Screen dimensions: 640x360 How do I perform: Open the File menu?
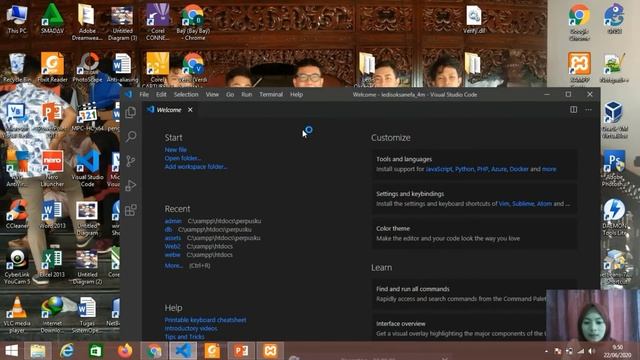144,94
